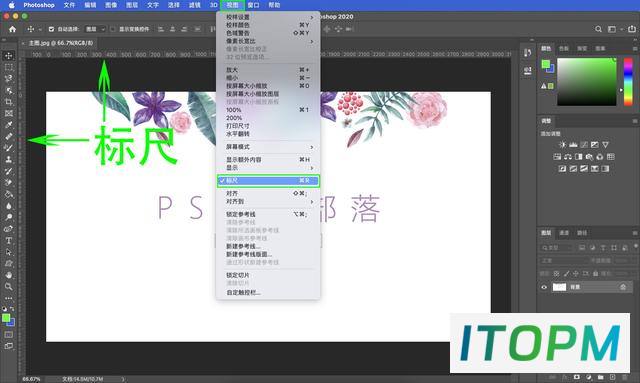Select the Blur tool
Image resolution: width=640 pixels, height=383 pixels.
(9, 206)
